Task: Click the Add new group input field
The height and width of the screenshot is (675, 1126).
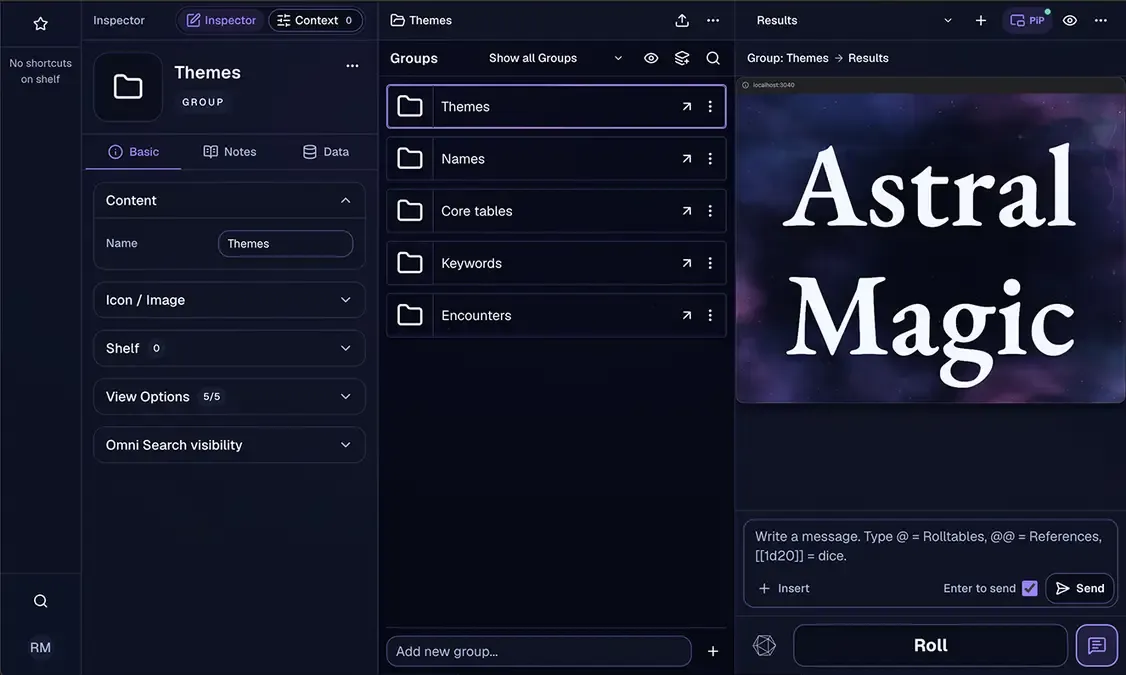Action: click(539, 651)
